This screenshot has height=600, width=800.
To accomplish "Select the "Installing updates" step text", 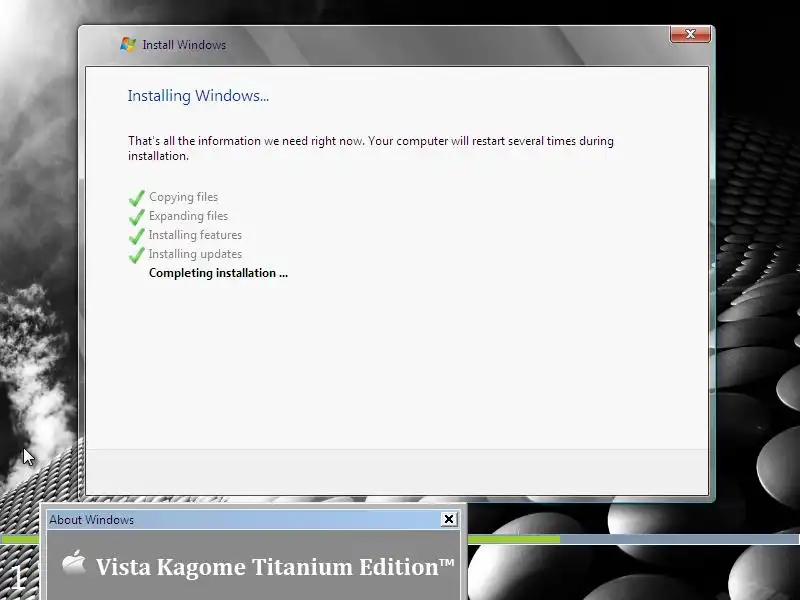I will coord(195,254).
